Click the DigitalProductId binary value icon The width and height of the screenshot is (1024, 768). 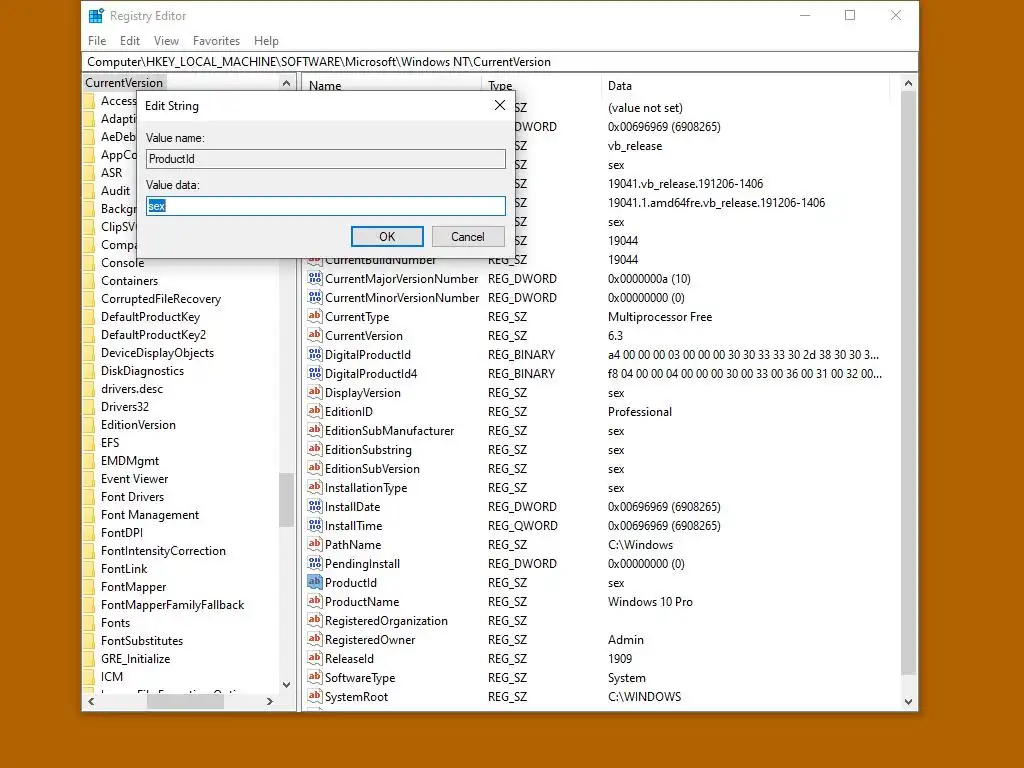(315, 354)
